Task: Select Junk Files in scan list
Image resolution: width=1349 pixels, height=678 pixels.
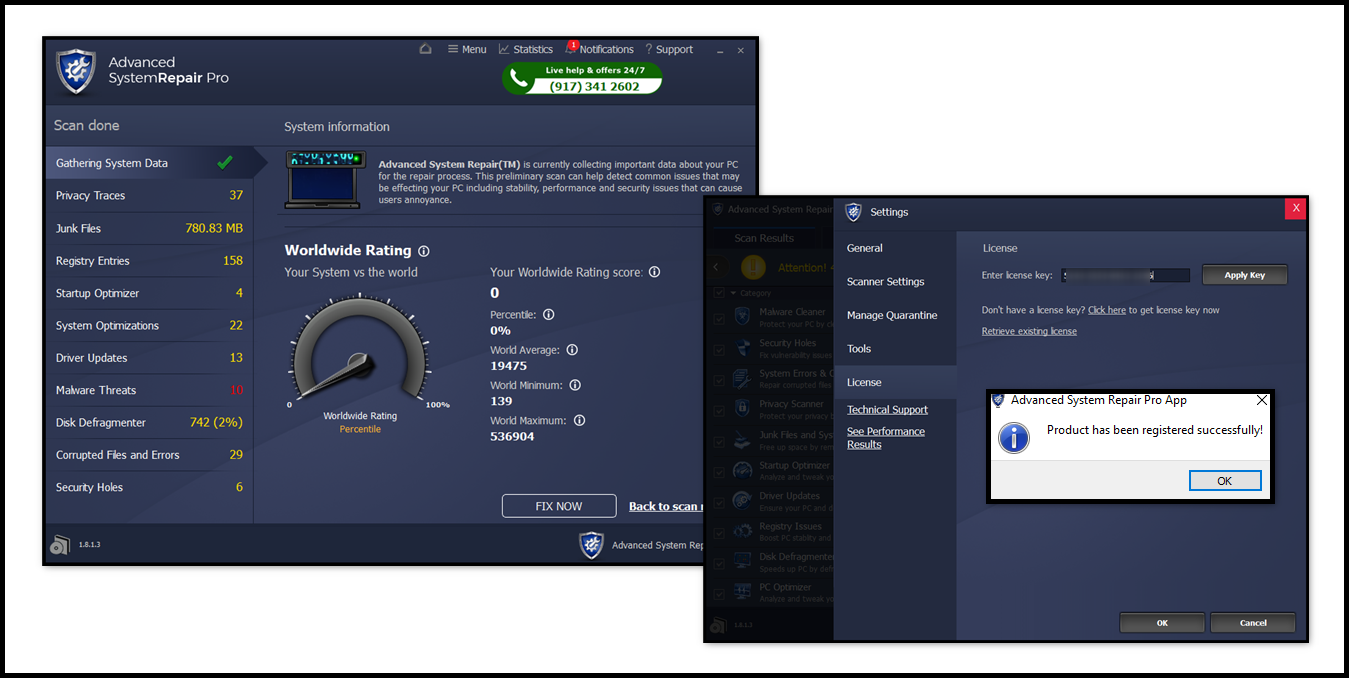Action: point(150,228)
